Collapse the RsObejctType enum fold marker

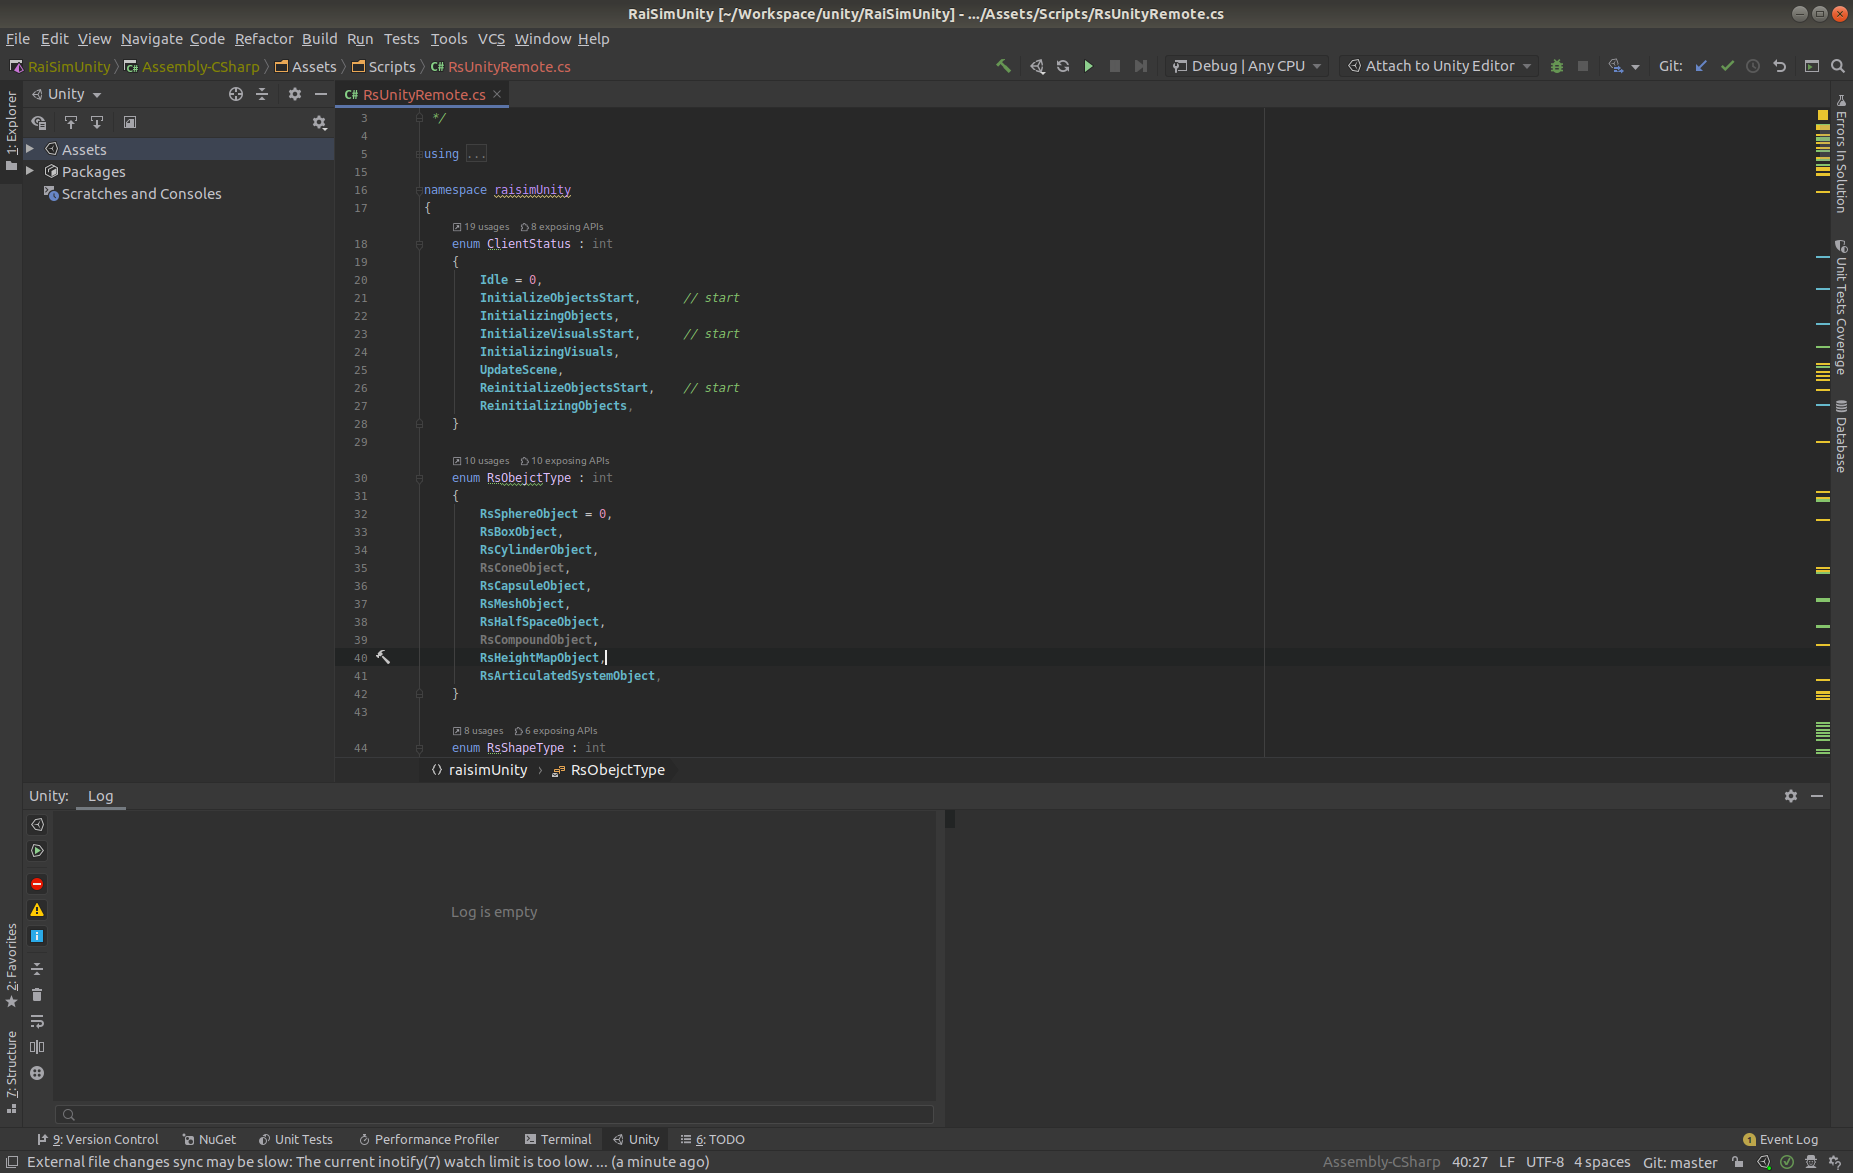click(420, 478)
